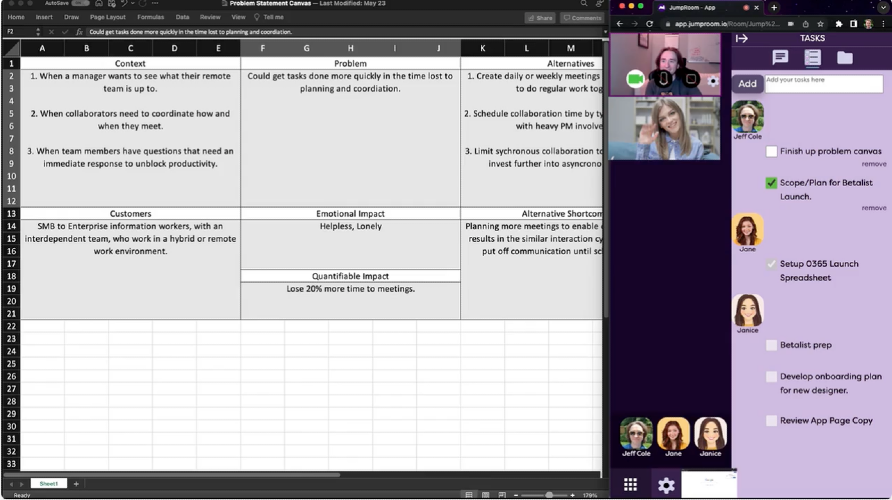Click the Chrome profile avatar
The width and height of the screenshot is (892, 500).
pyautogui.click(x=868, y=24)
